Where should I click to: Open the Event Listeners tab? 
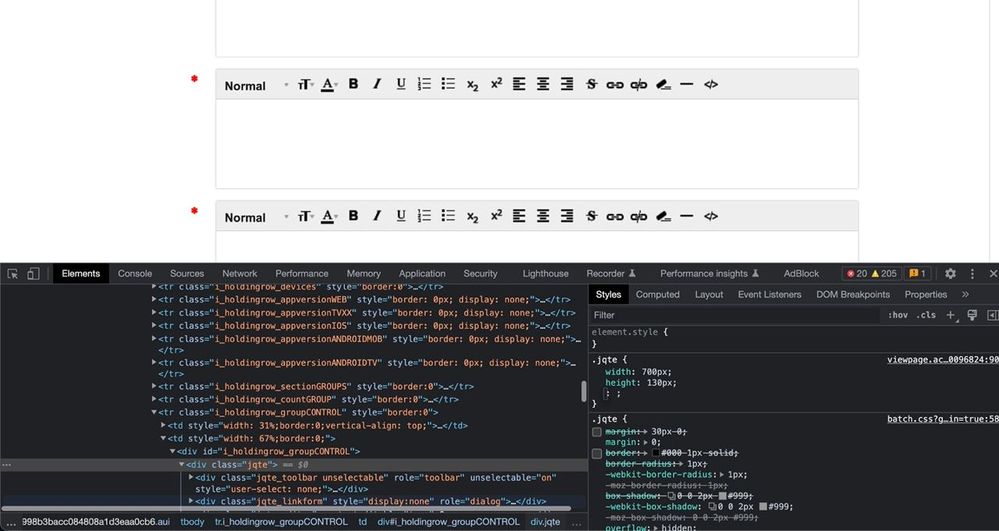[770, 295]
